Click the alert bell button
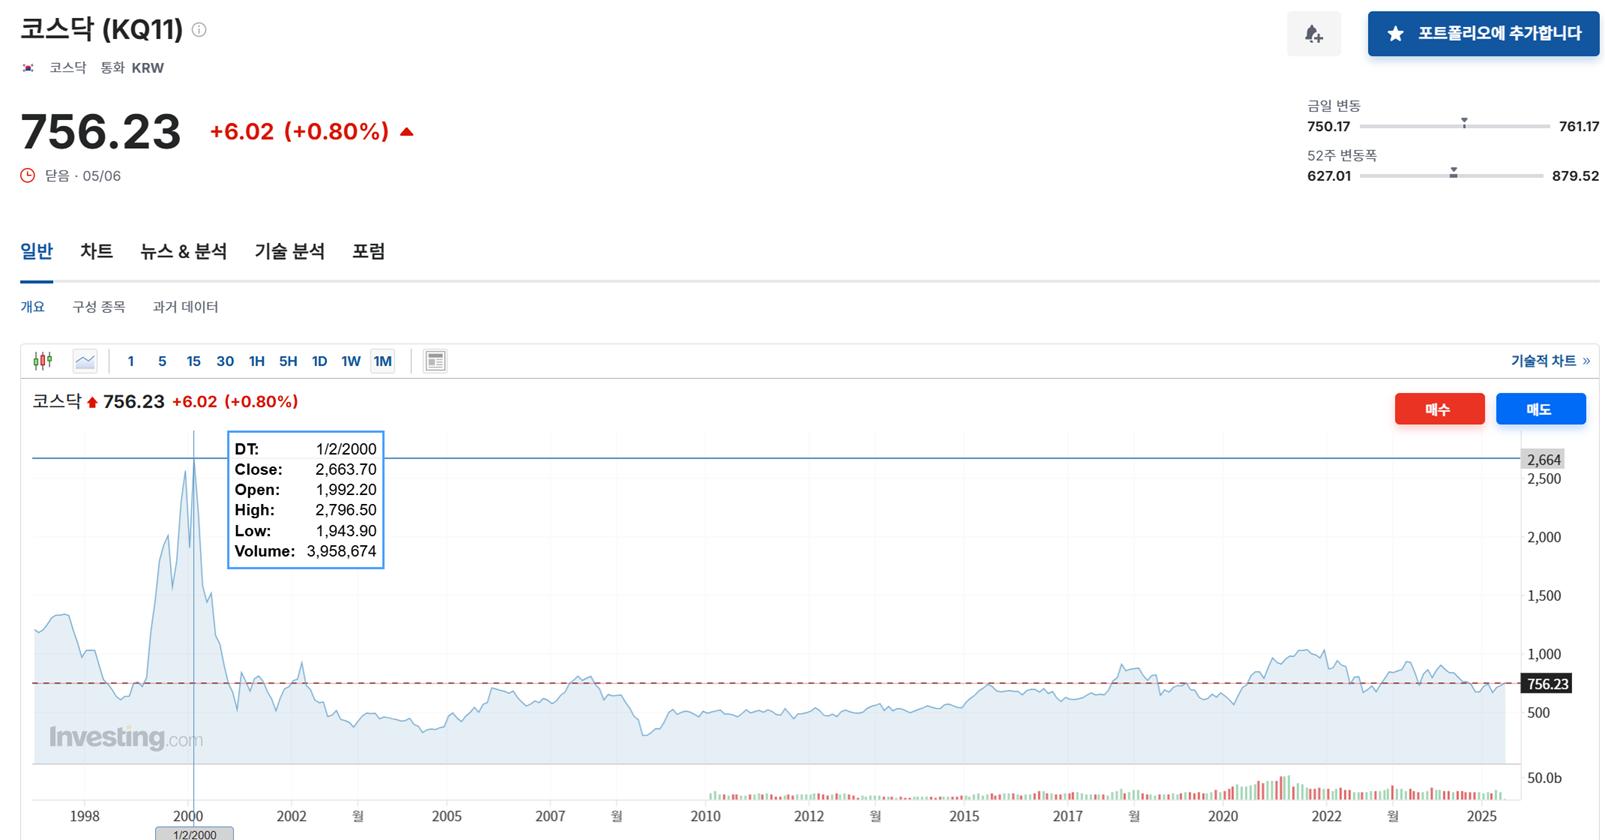Image resolution: width=1605 pixels, height=840 pixels. (1314, 34)
